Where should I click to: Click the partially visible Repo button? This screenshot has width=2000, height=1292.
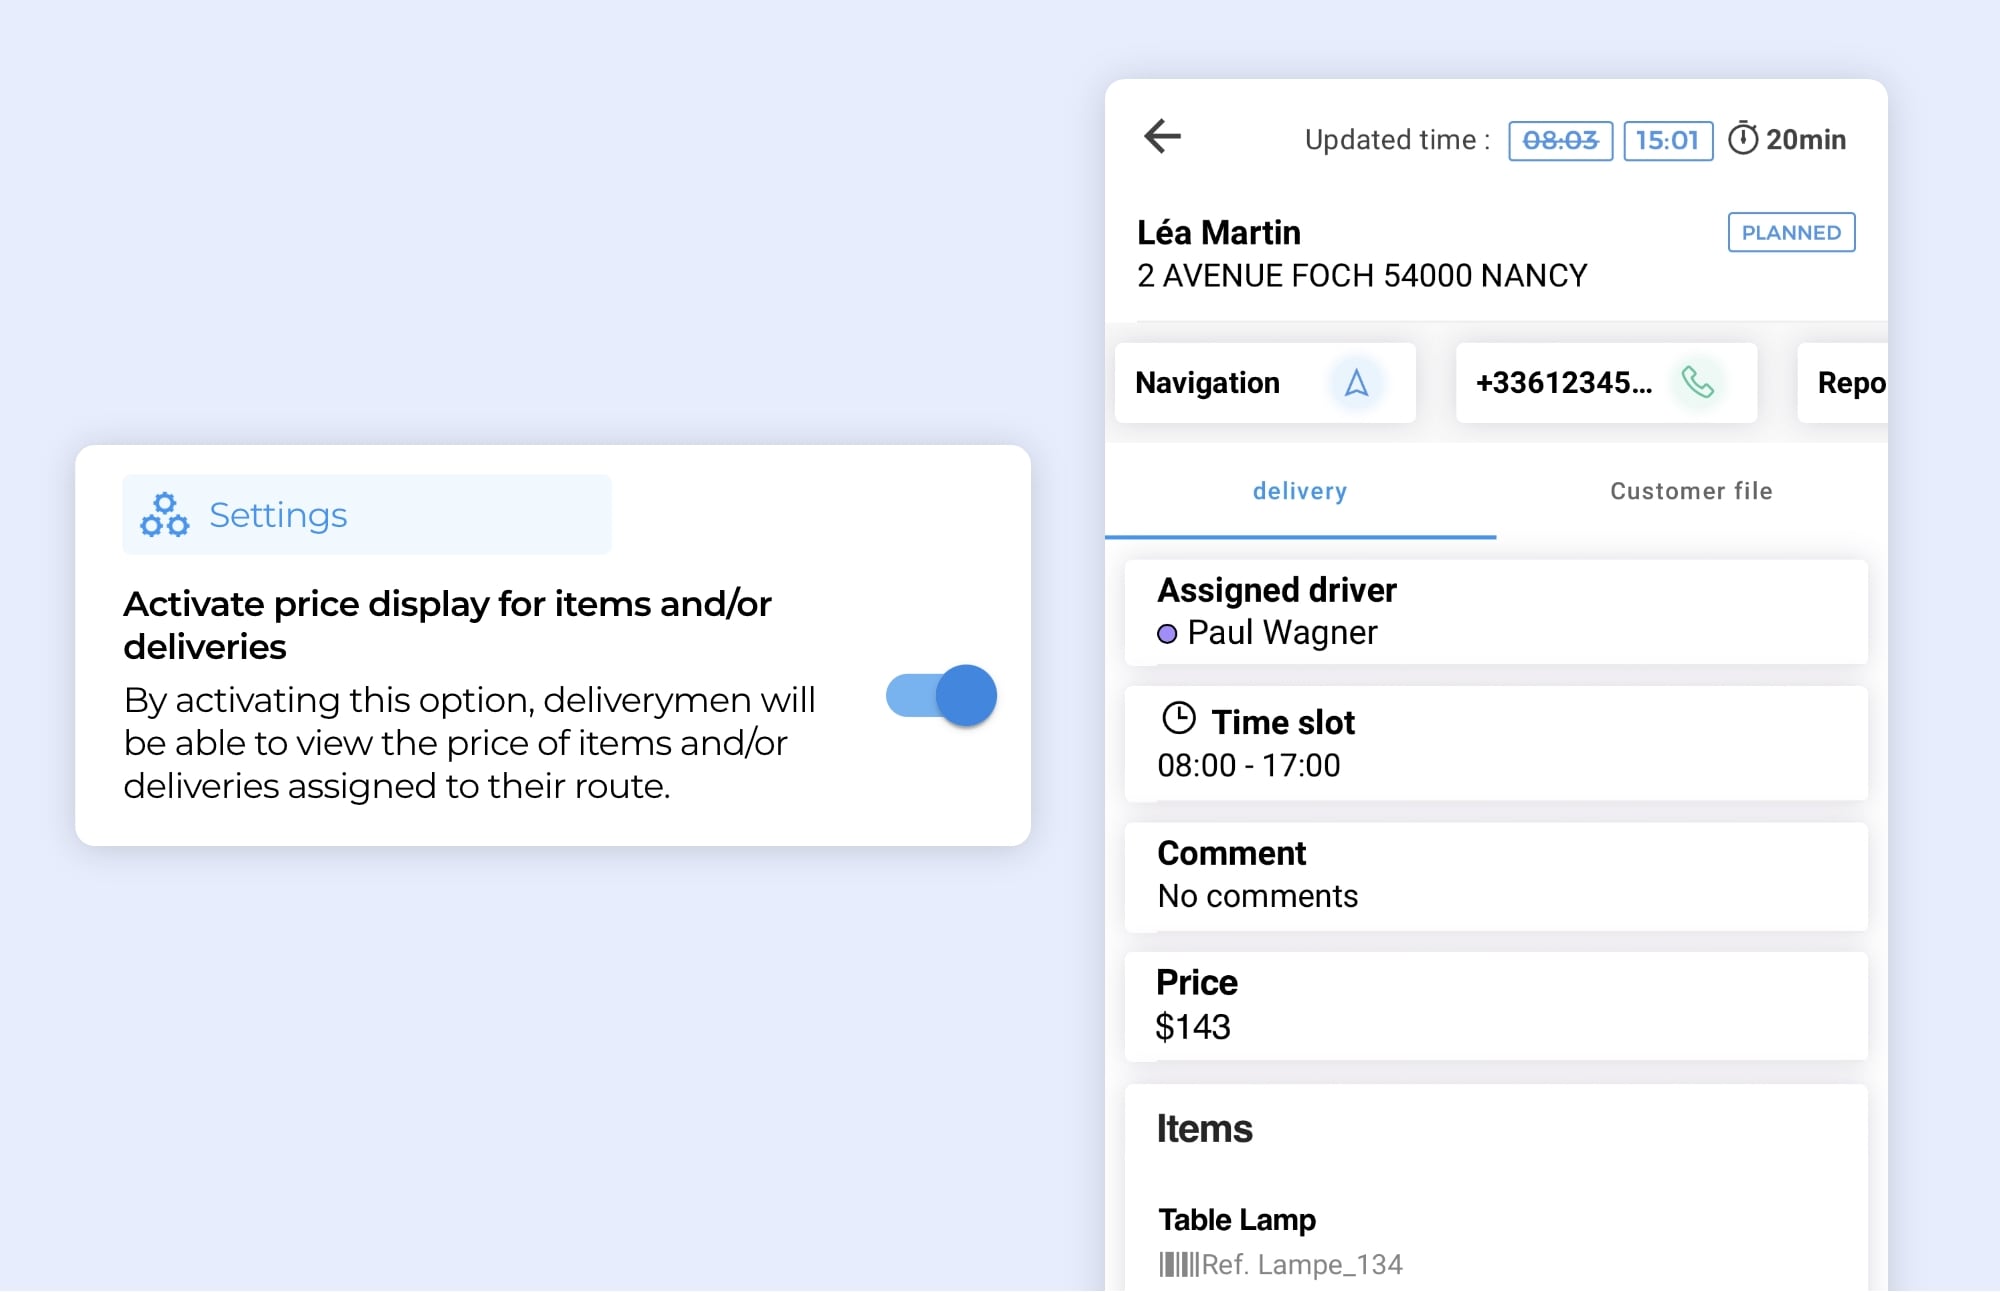click(1849, 383)
